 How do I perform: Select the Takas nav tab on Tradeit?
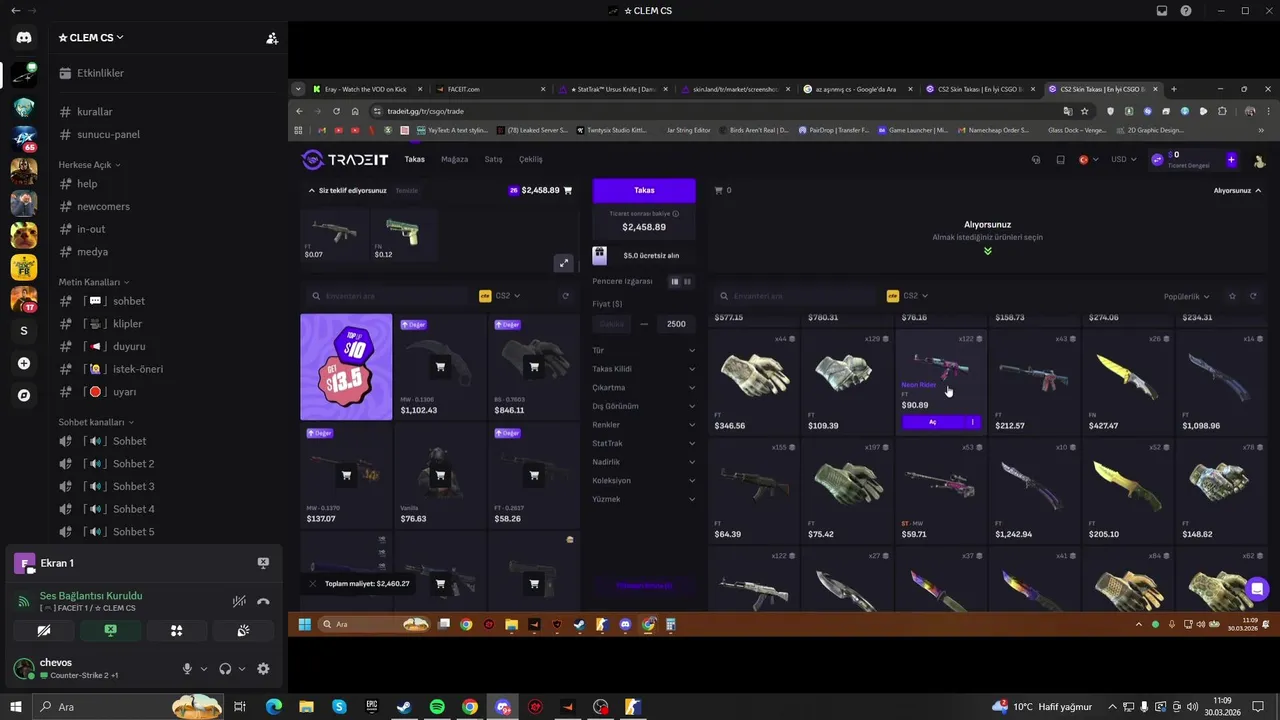coord(414,159)
